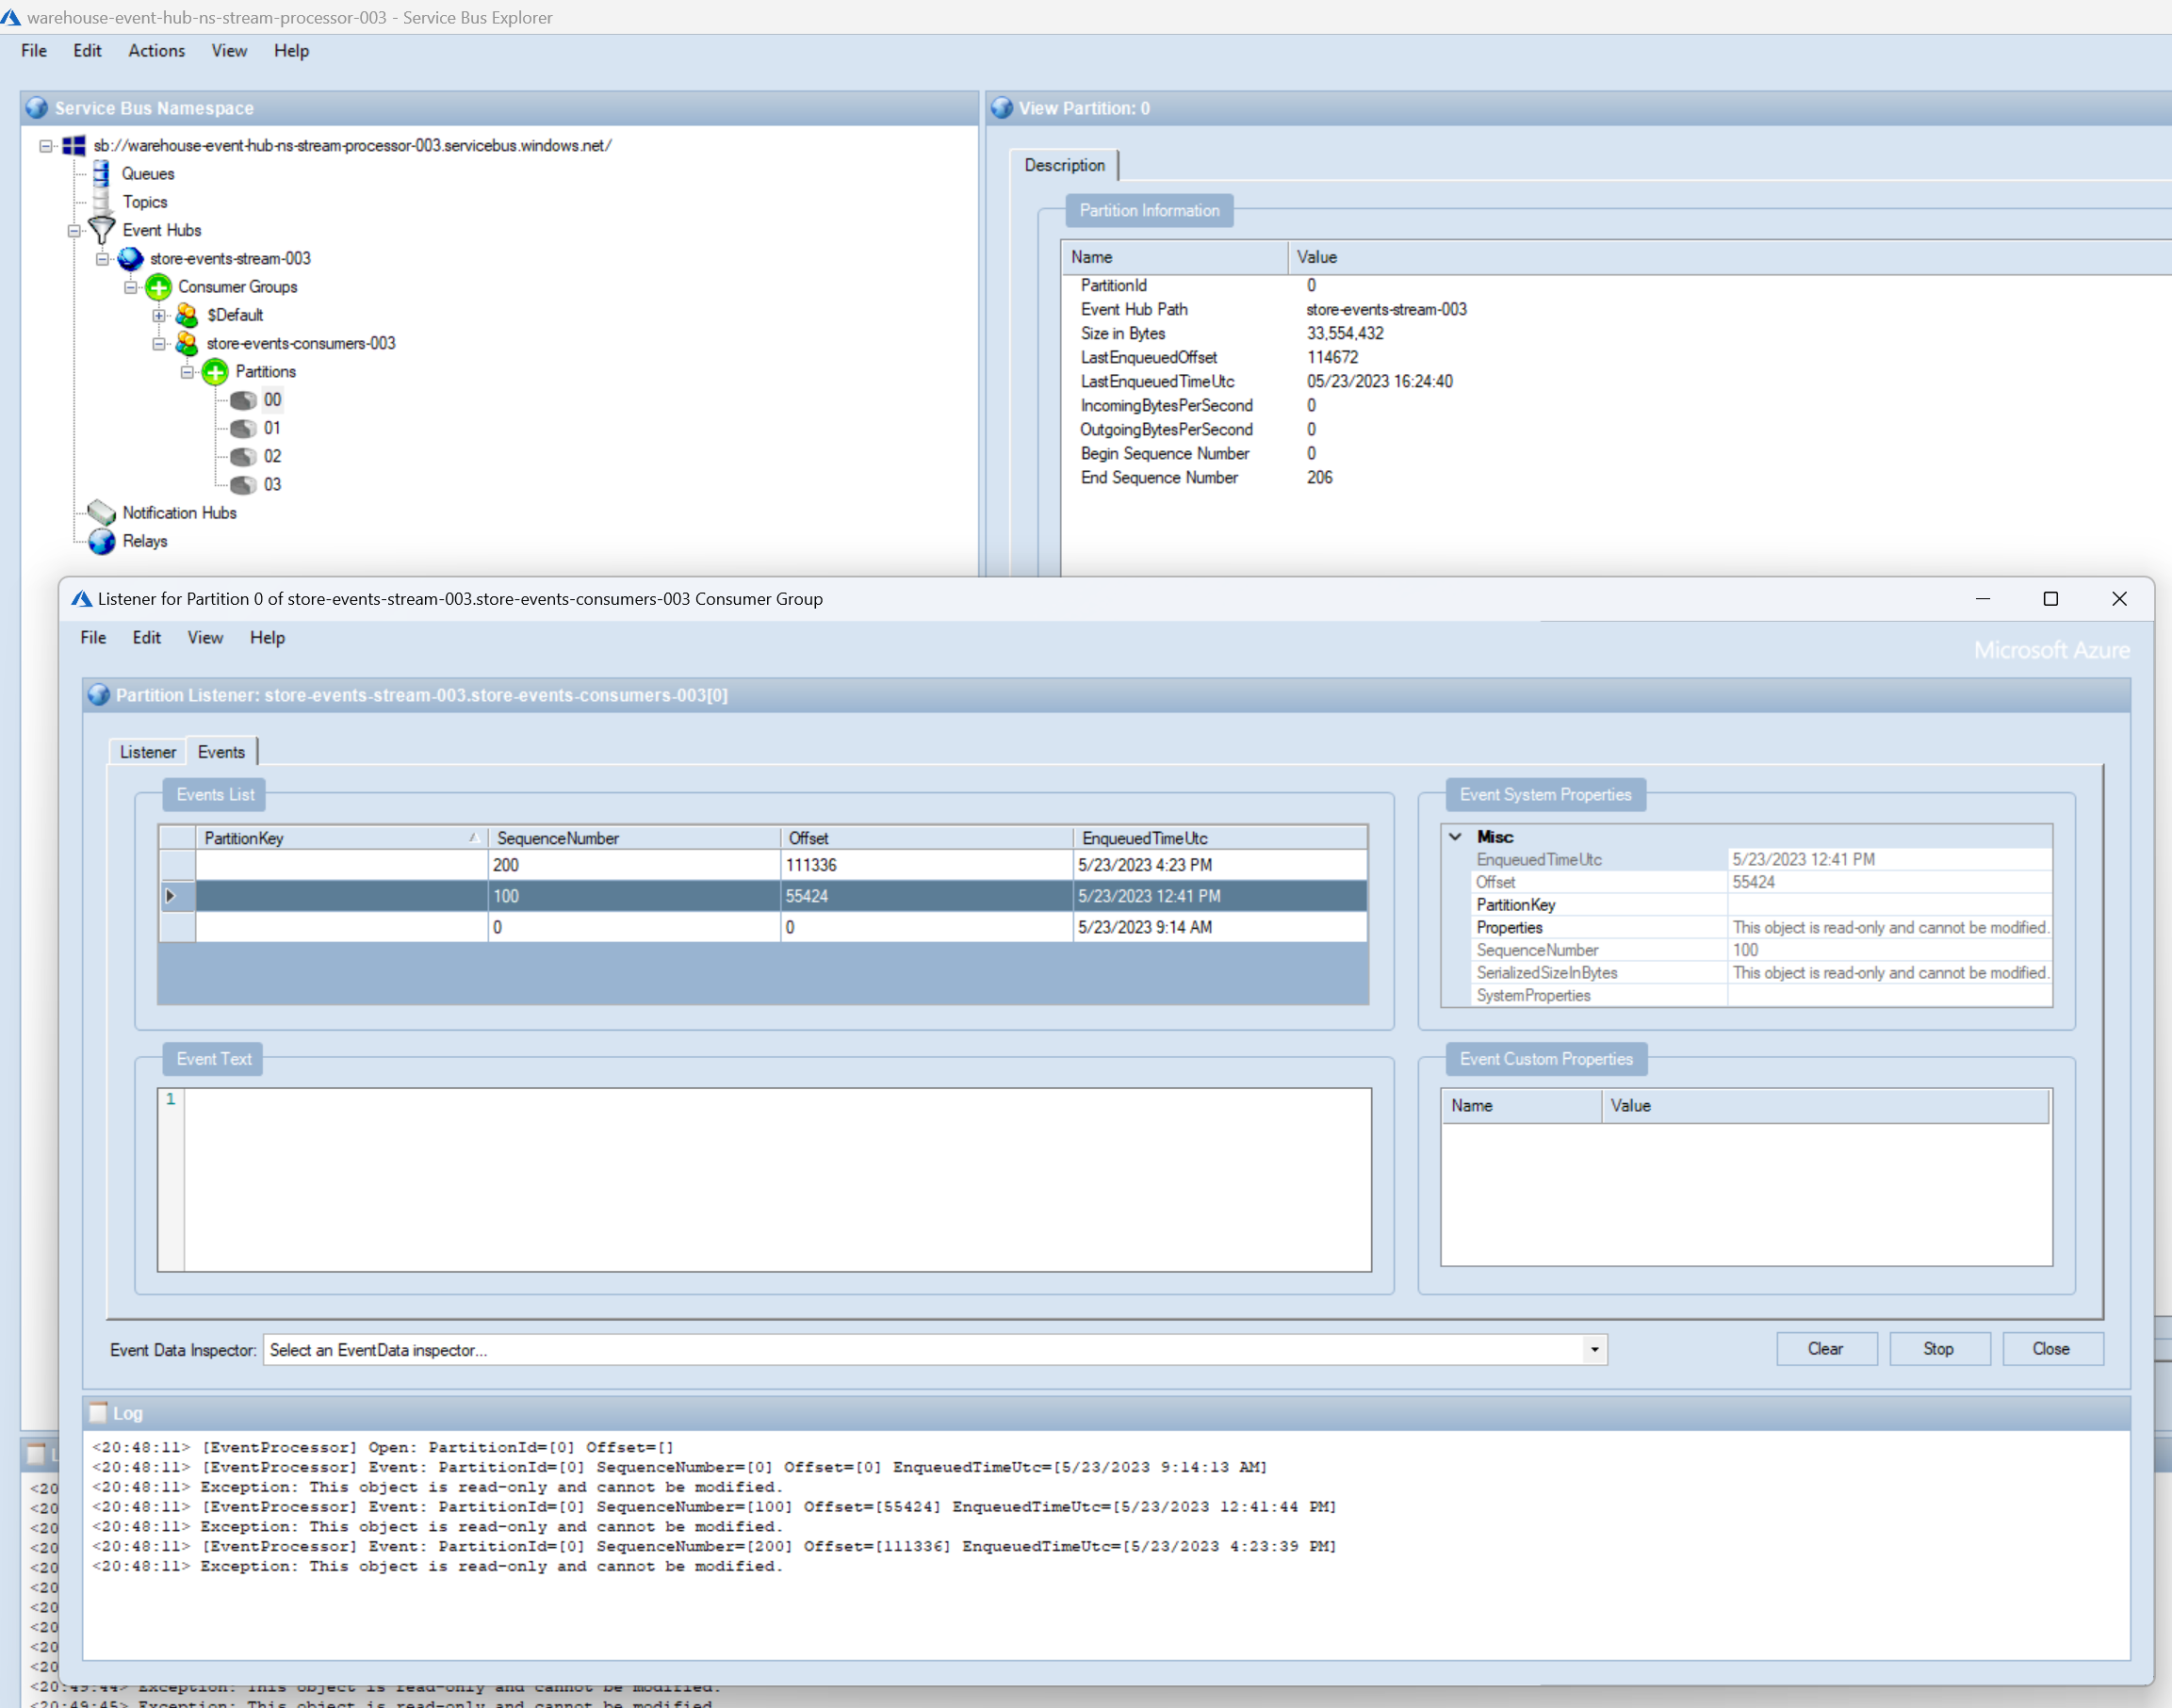This screenshot has height=1708, width=2172.
Task: Select partition 02 disk icon
Action: tap(243, 457)
